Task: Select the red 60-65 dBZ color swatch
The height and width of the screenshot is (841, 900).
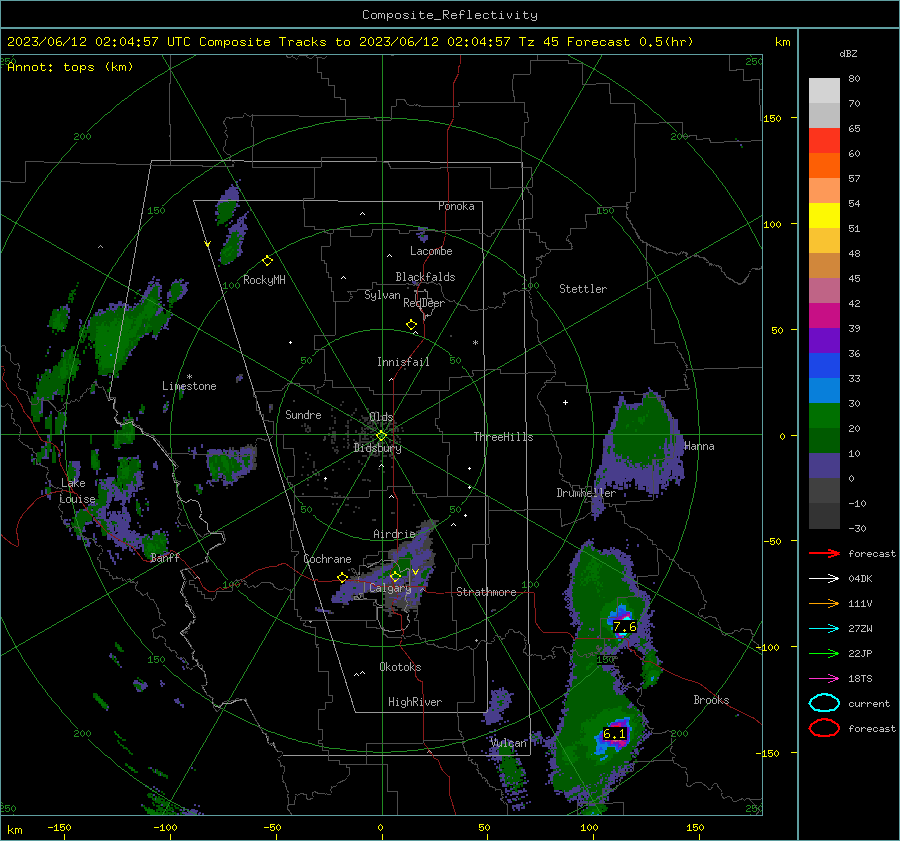Action: (824, 141)
